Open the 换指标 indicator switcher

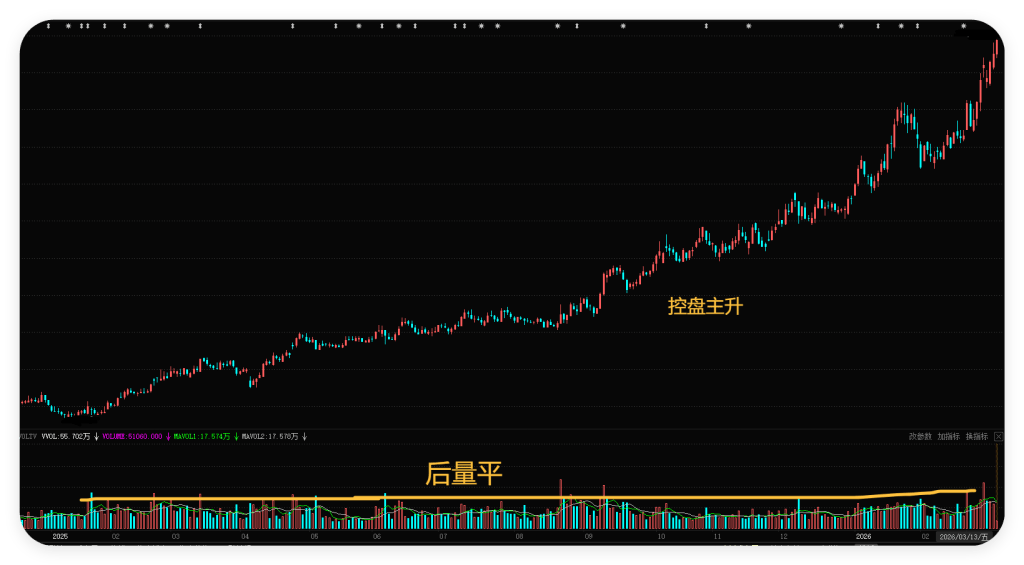pyautogui.click(x=976, y=436)
